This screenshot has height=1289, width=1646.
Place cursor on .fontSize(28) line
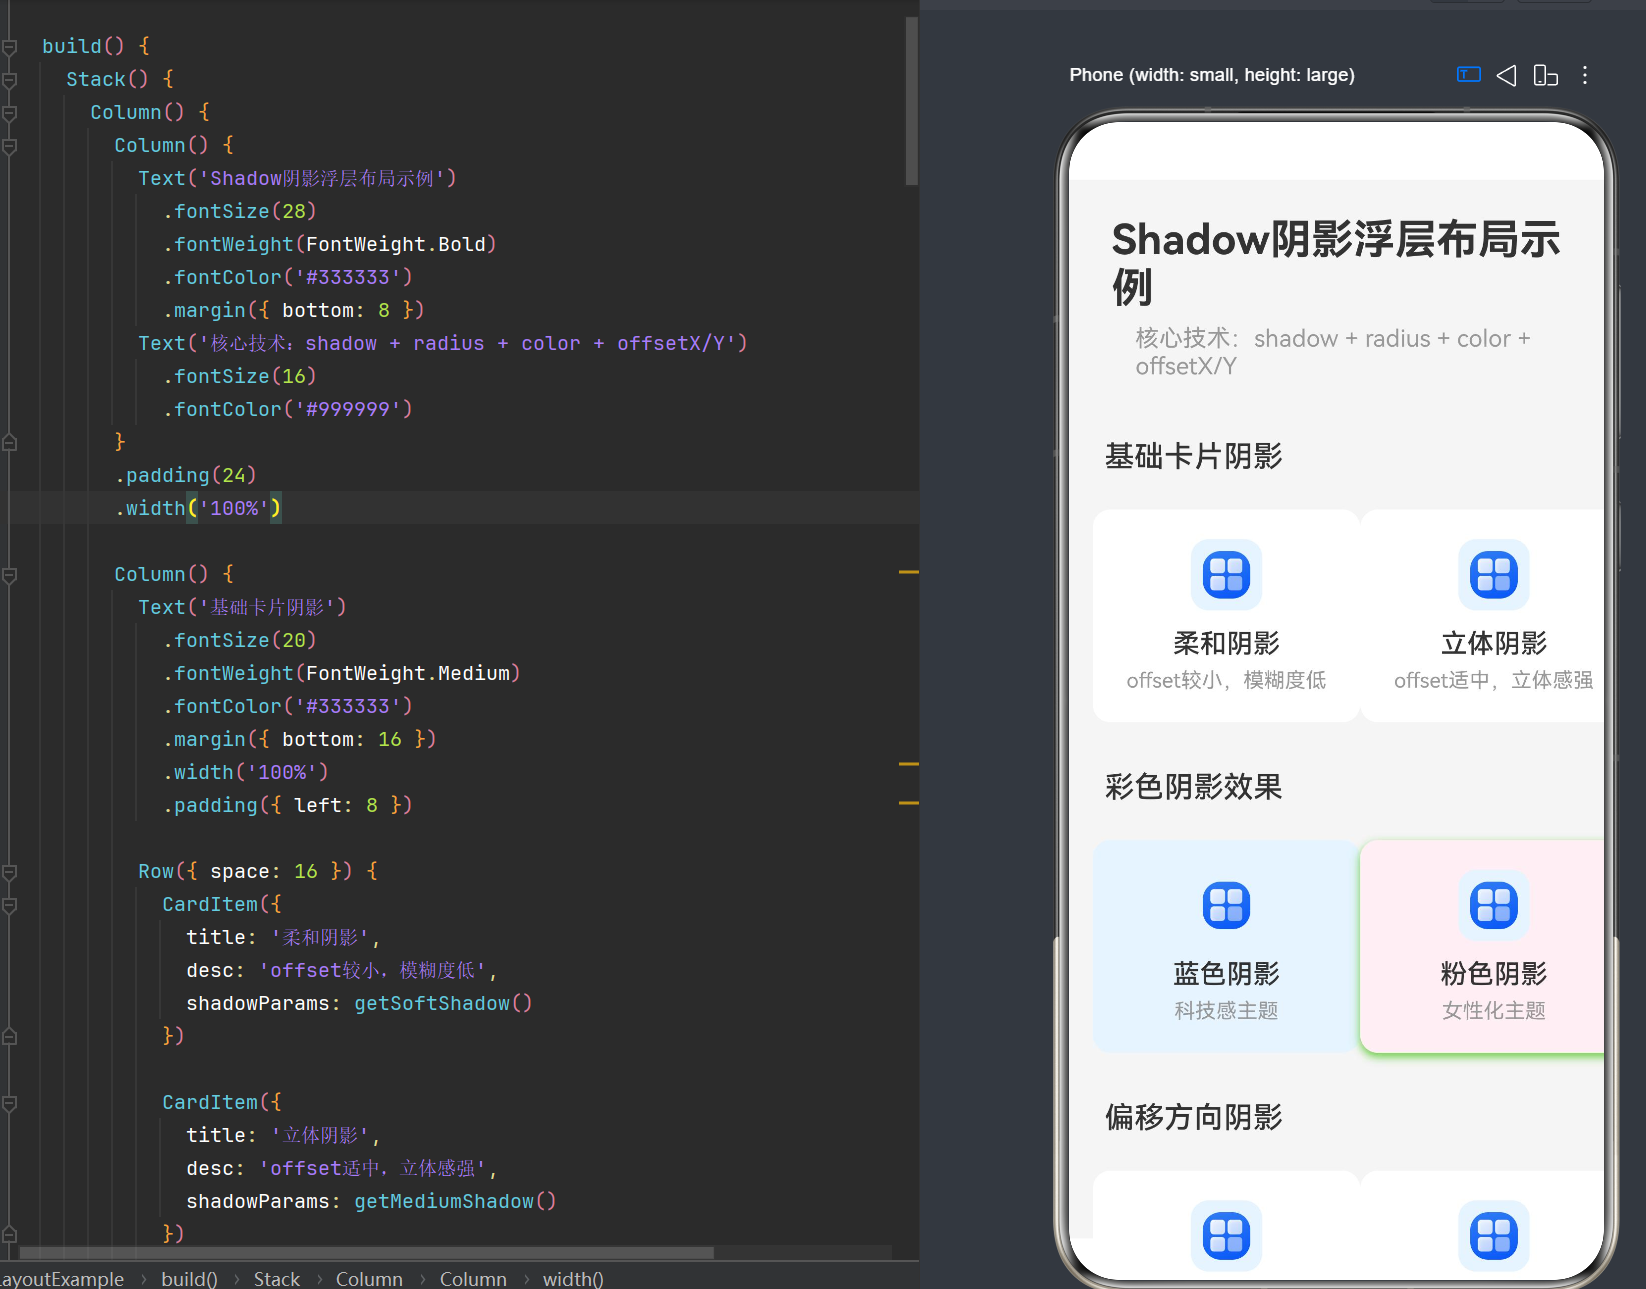pyautogui.click(x=240, y=211)
